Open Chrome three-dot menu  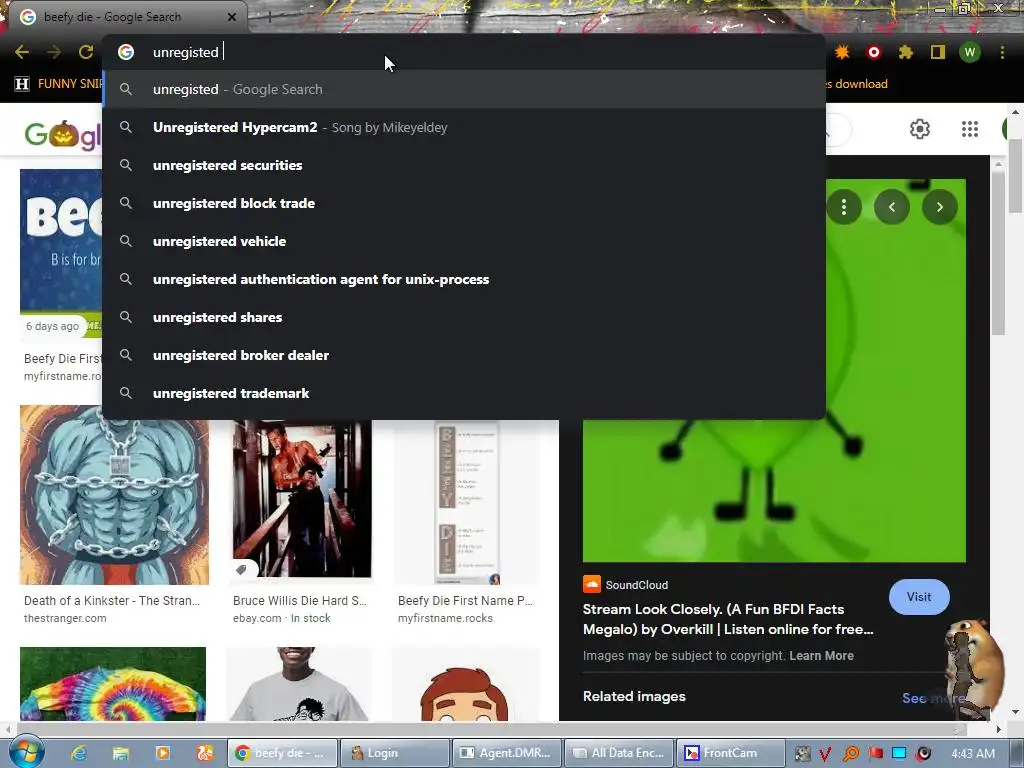[x=1002, y=52]
